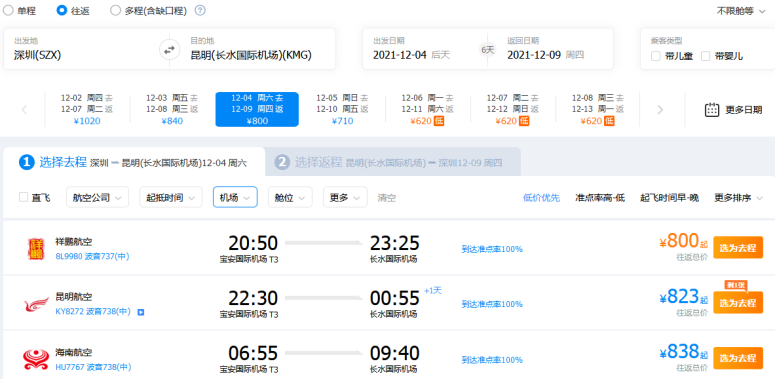Open the 更多排序 sorting dropdown
Viewport: 777px width, 379px height.
(x=739, y=198)
